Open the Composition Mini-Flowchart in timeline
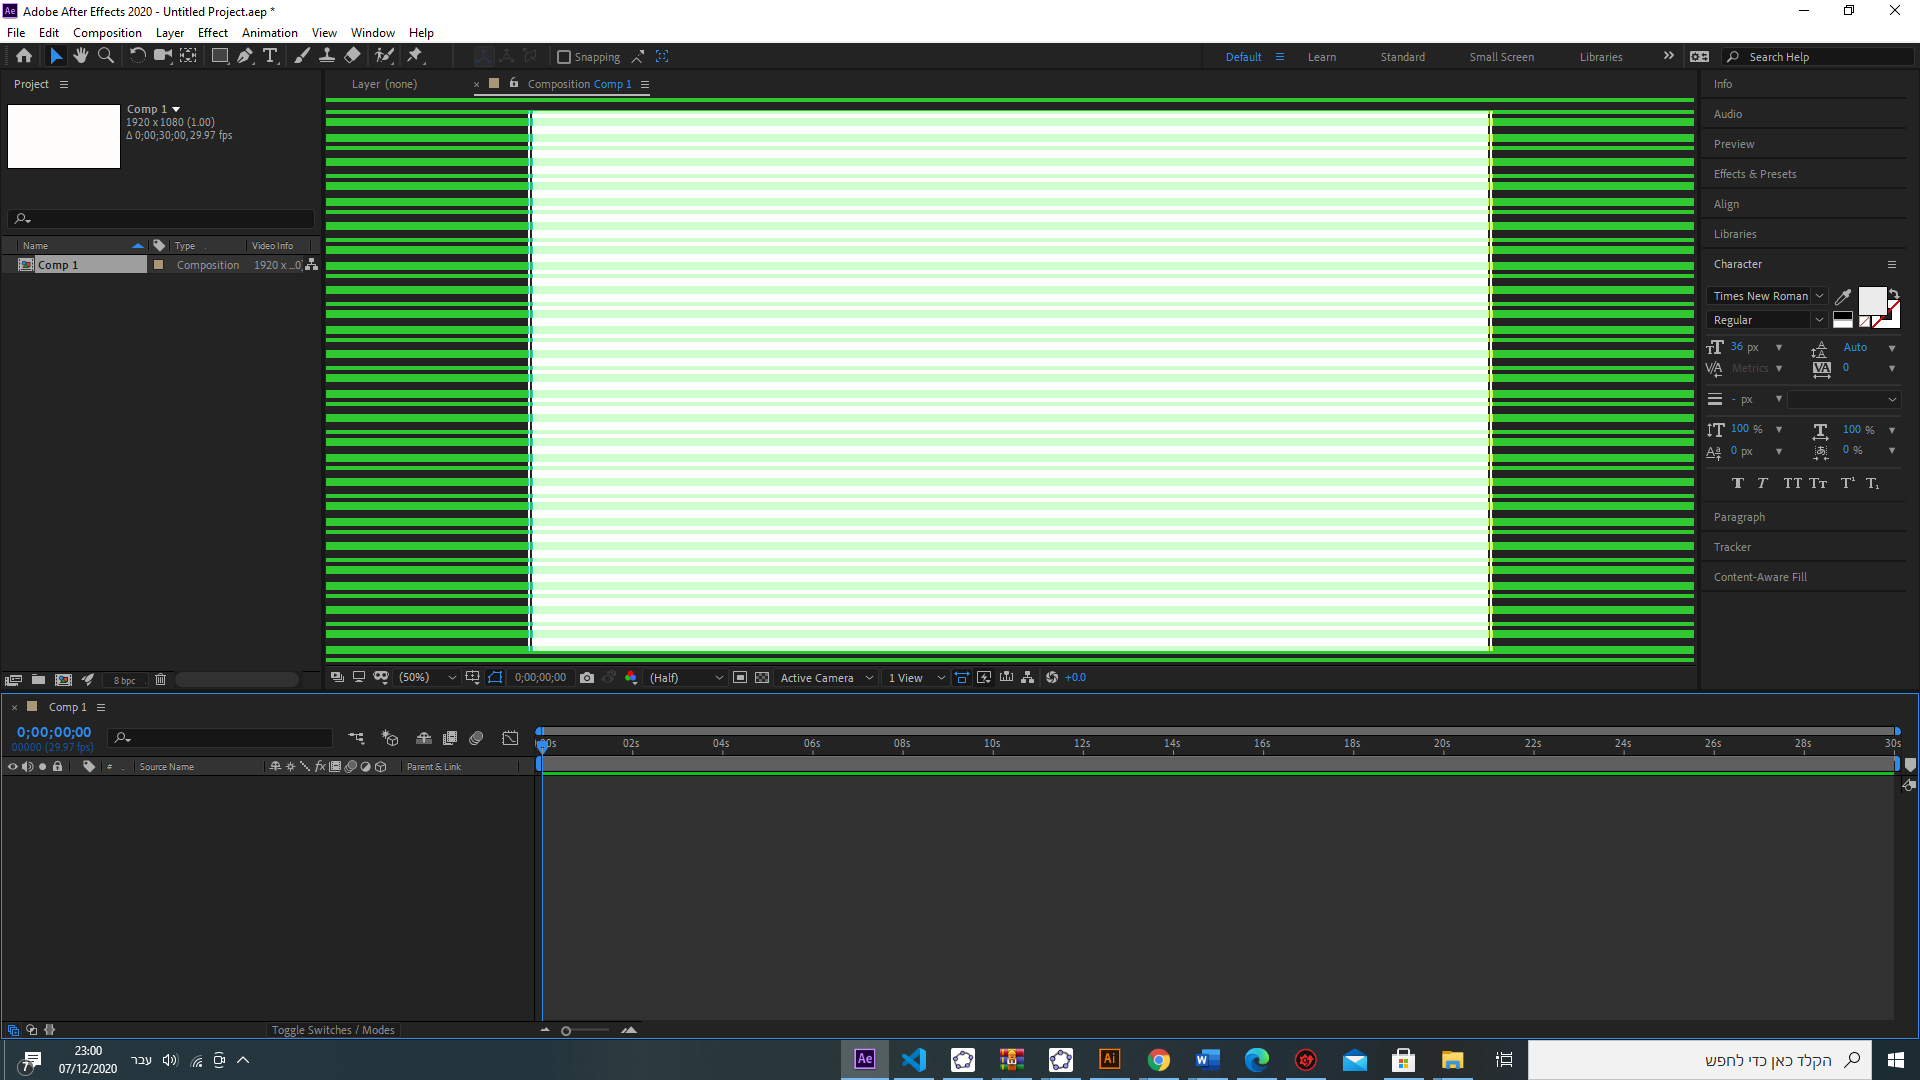Image resolution: width=1920 pixels, height=1080 pixels. 357,738
